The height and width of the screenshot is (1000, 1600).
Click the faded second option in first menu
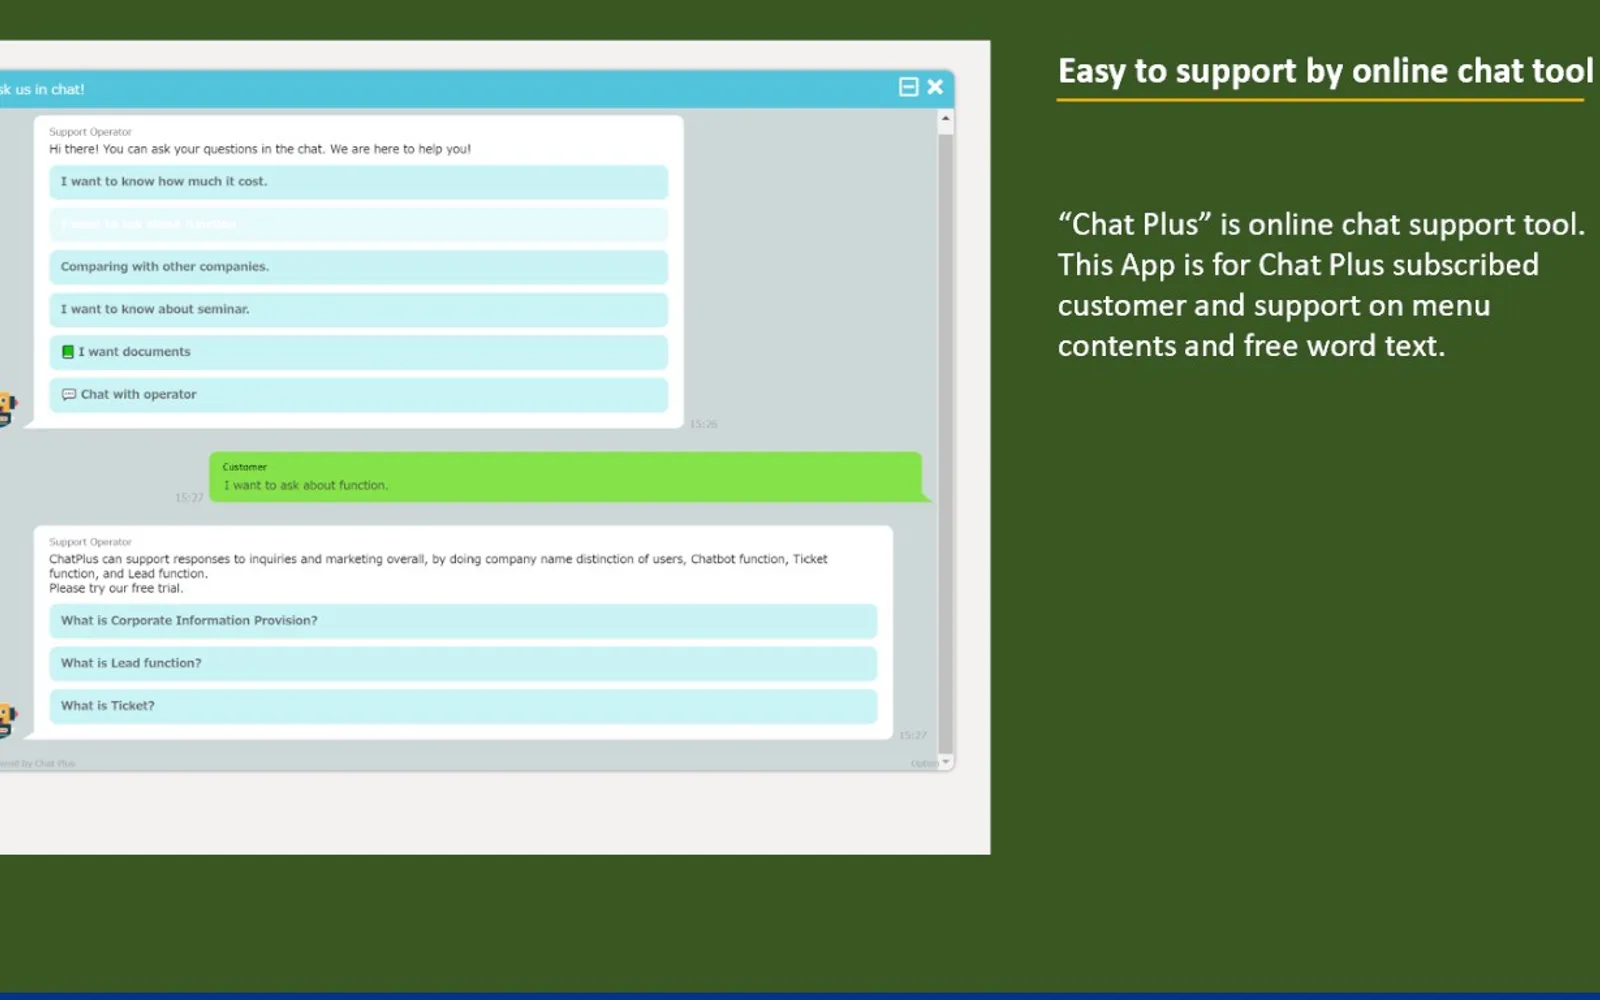(358, 224)
